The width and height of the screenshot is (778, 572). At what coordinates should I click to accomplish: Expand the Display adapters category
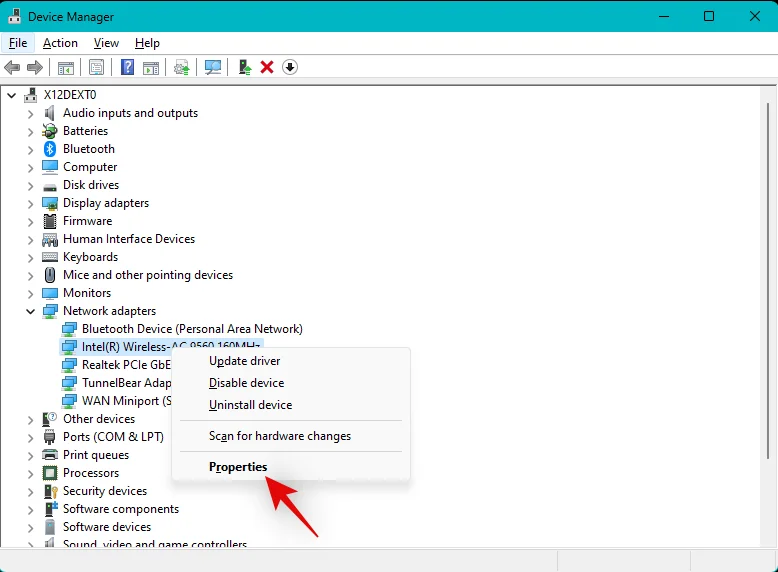pos(30,203)
